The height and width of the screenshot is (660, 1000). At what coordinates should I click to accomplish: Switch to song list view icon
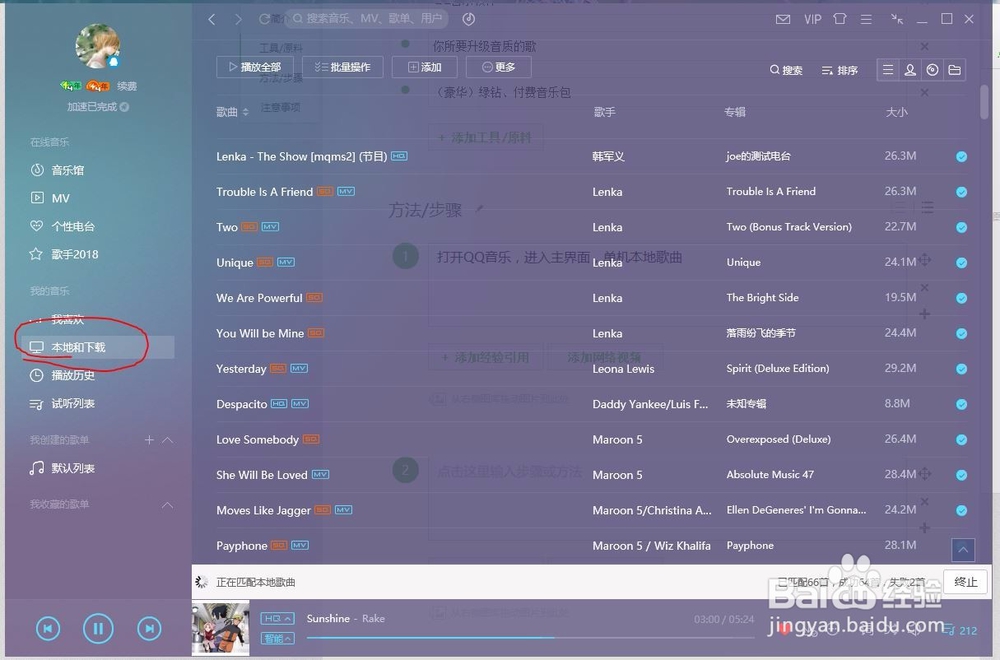[888, 70]
